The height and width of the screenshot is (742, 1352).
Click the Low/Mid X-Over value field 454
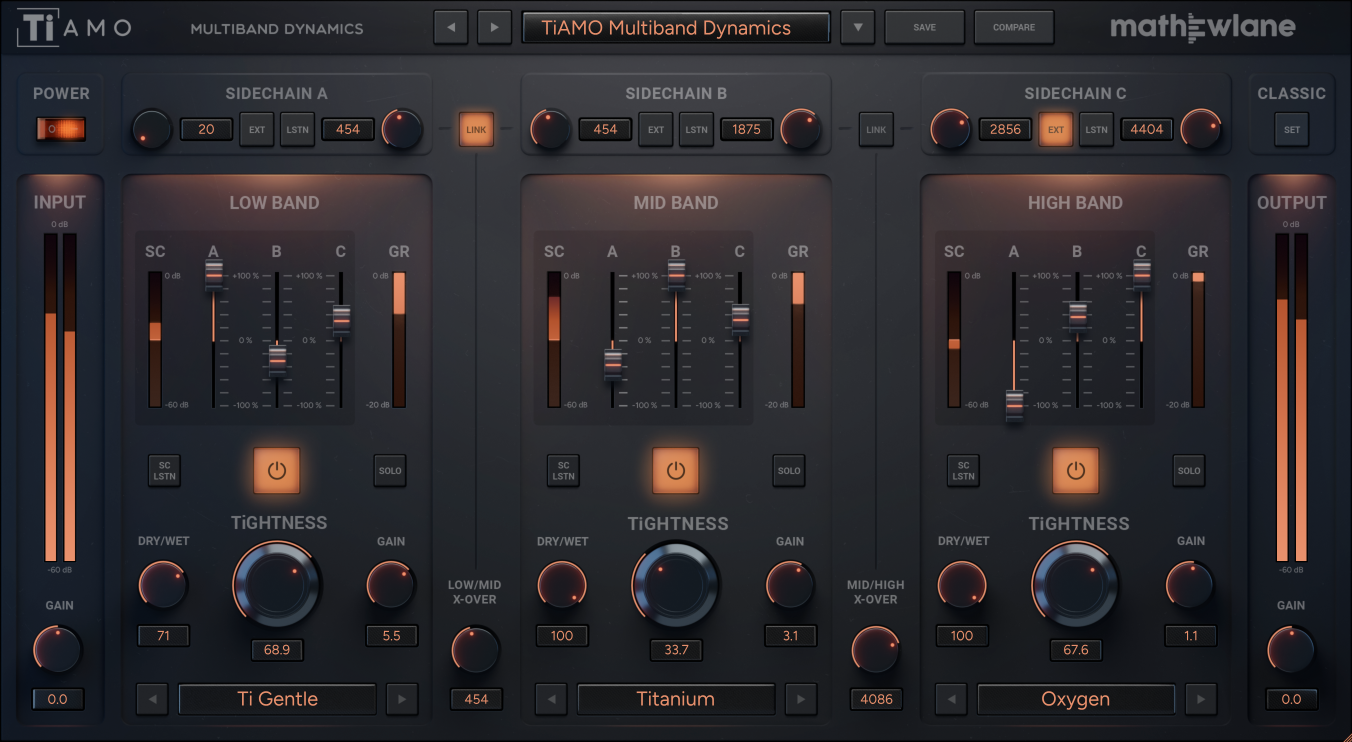pos(476,699)
